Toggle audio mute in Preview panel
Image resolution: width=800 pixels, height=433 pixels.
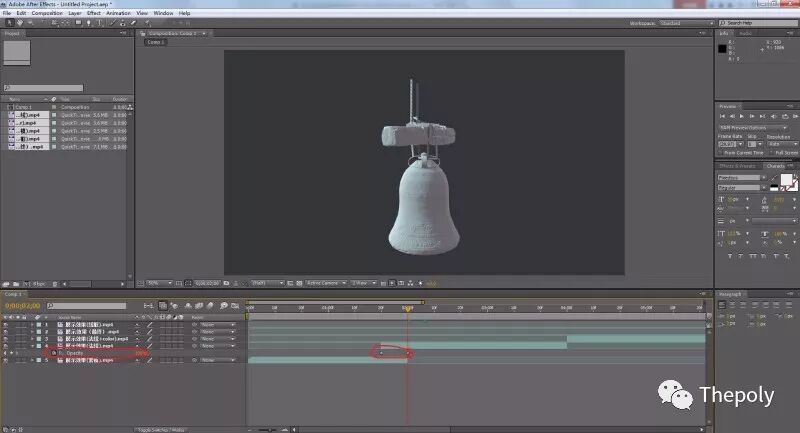(773, 116)
